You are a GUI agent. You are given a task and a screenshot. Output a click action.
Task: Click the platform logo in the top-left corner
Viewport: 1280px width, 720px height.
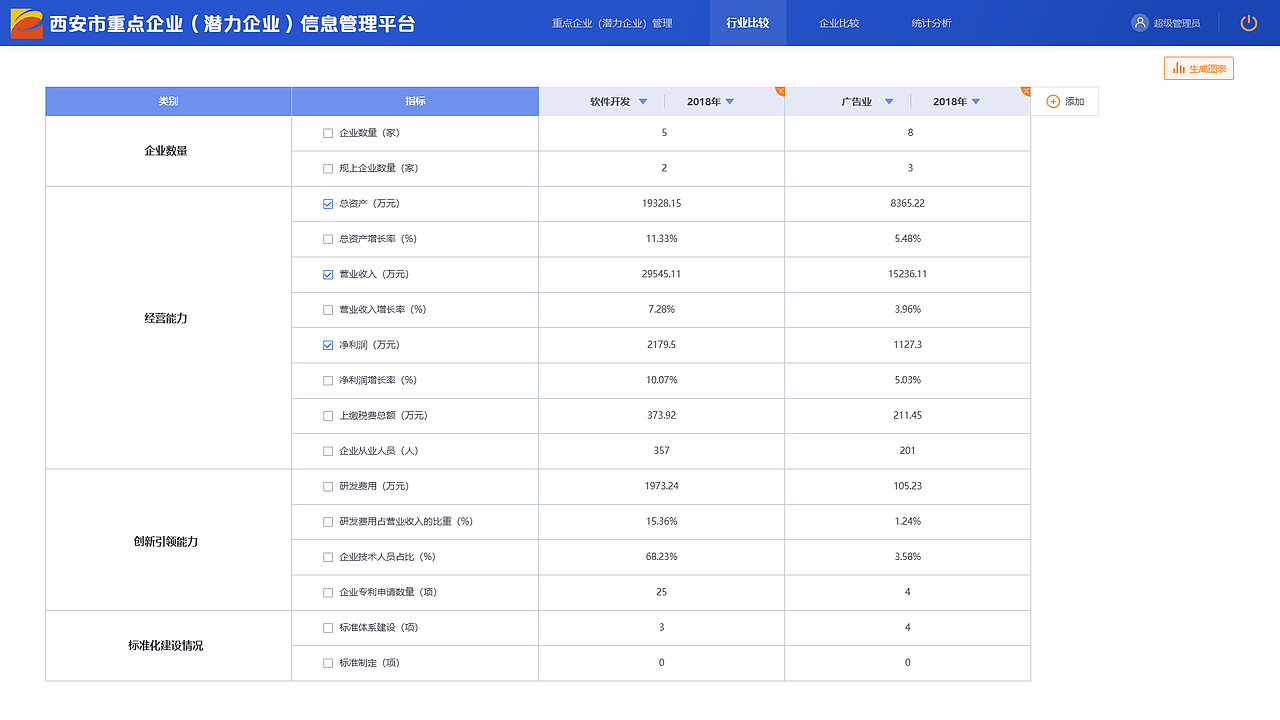(27, 21)
